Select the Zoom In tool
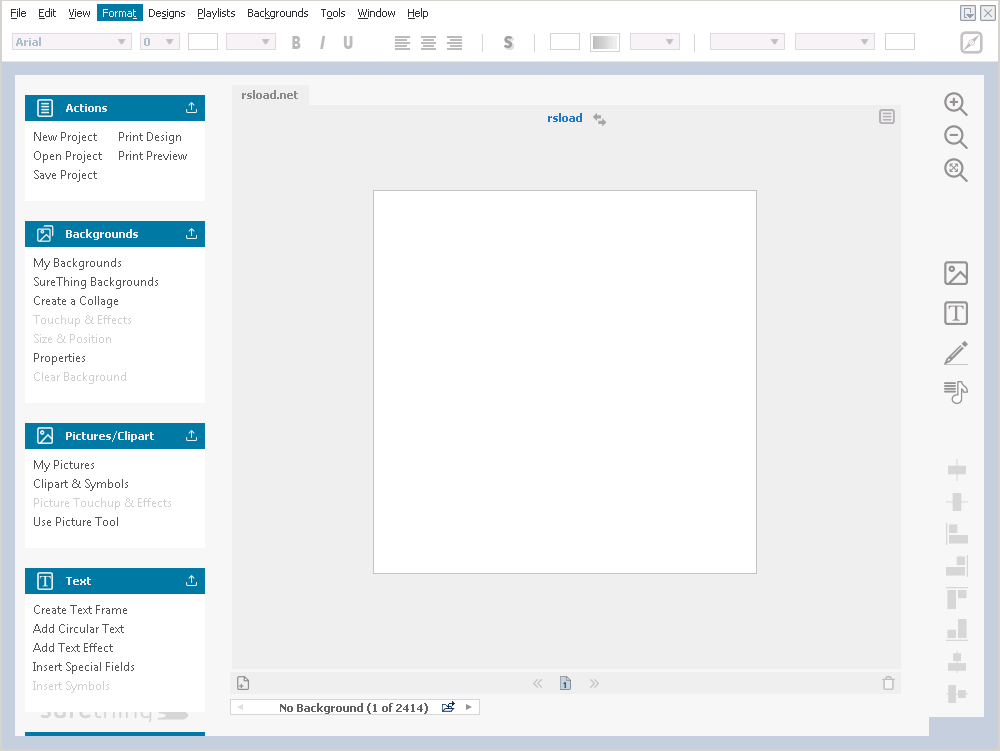Image resolution: width=1000 pixels, height=751 pixels. (955, 104)
